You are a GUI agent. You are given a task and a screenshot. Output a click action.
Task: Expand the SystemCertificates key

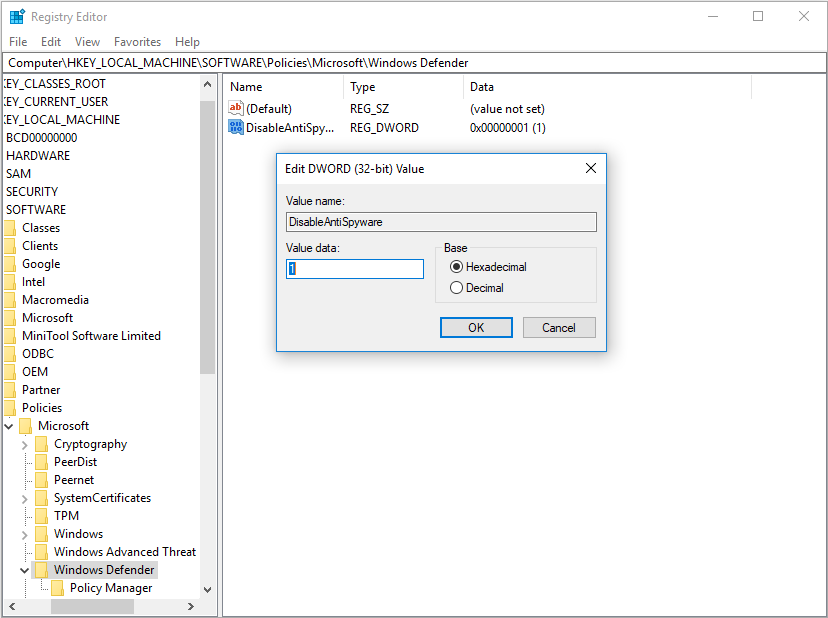click(24, 499)
